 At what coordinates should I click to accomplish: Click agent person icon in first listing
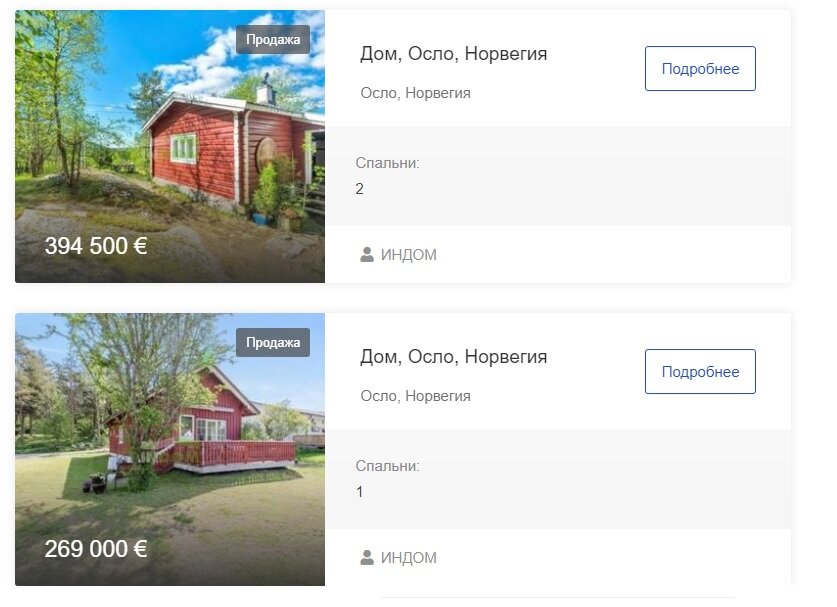(367, 255)
